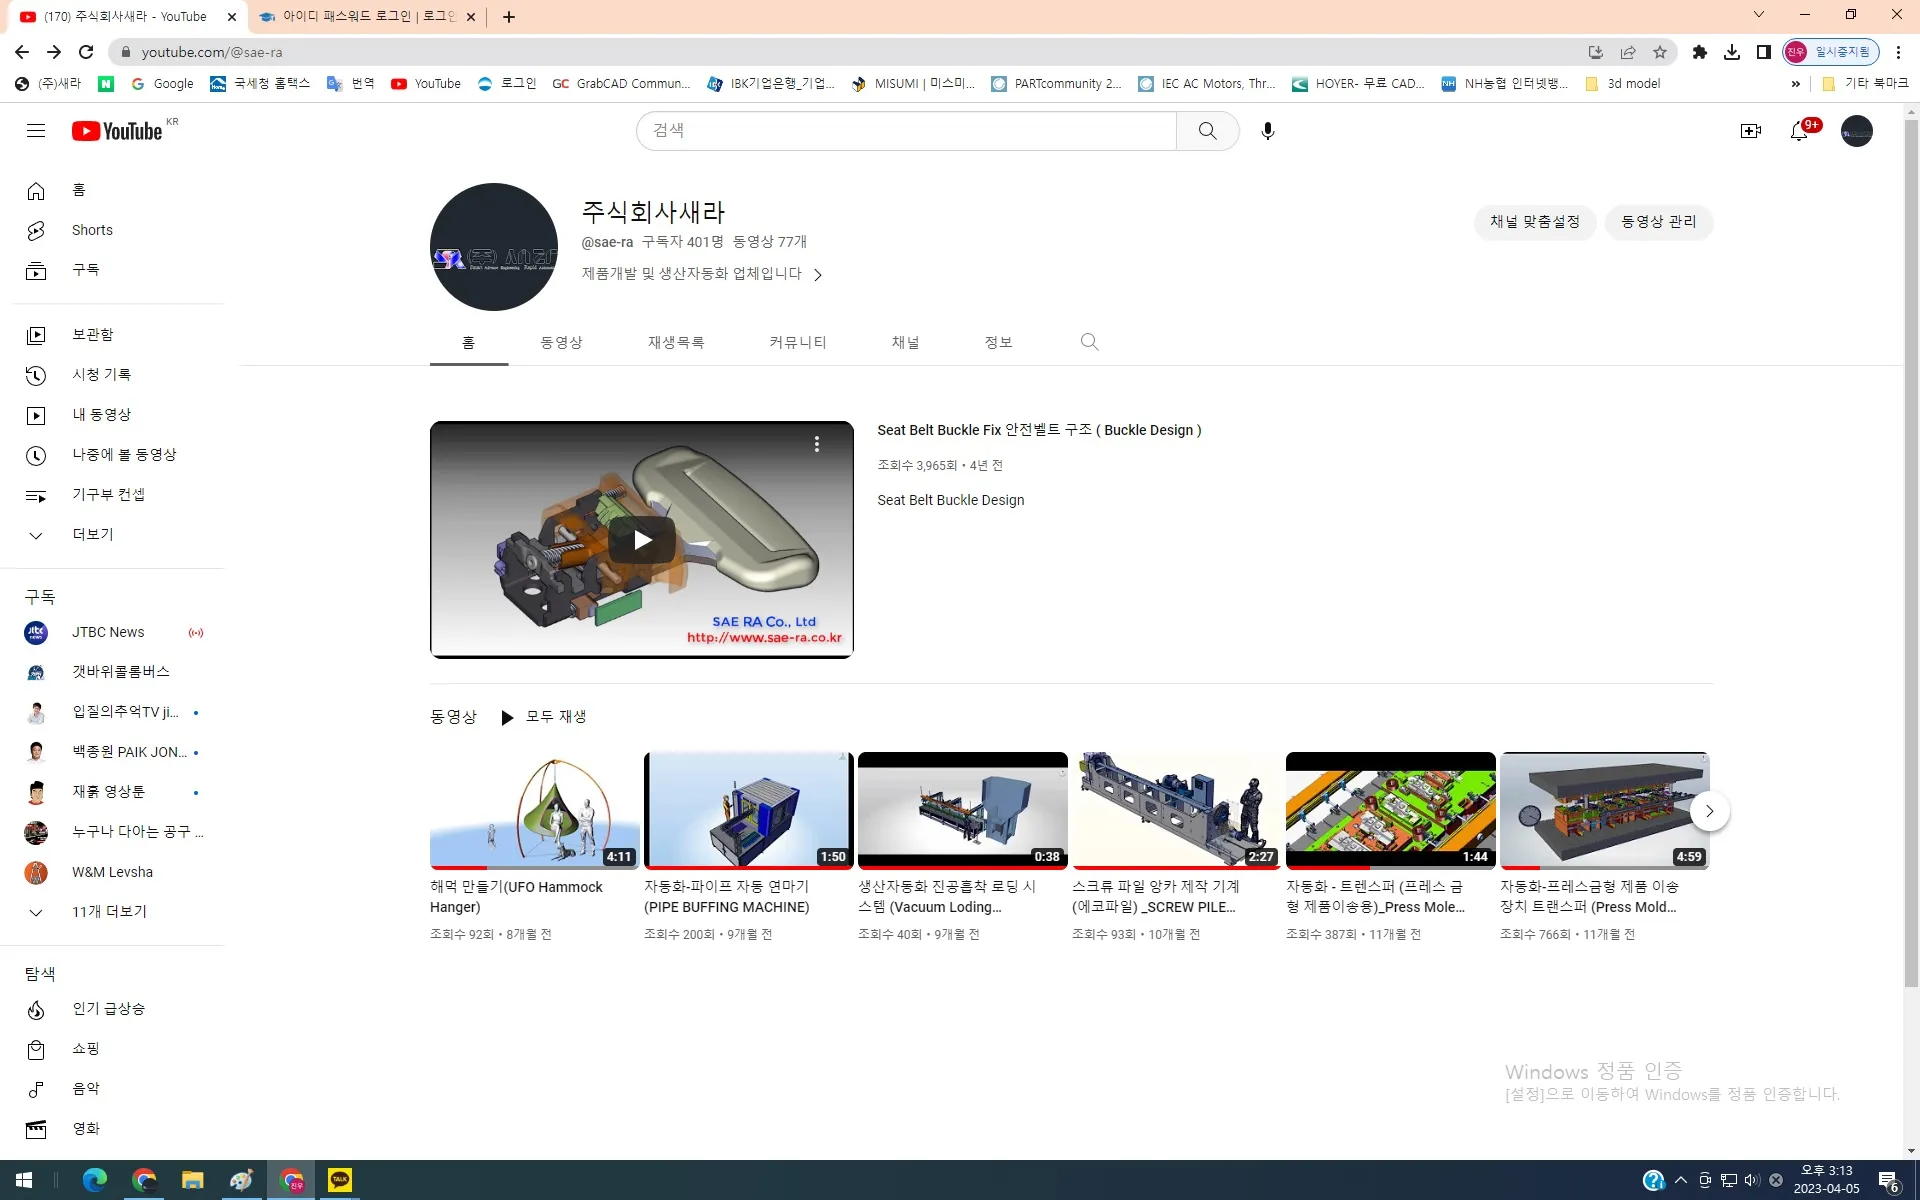Image resolution: width=1920 pixels, height=1200 pixels.
Task: Open the YouTube hamburger guide menu
Action: click(36, 131)
